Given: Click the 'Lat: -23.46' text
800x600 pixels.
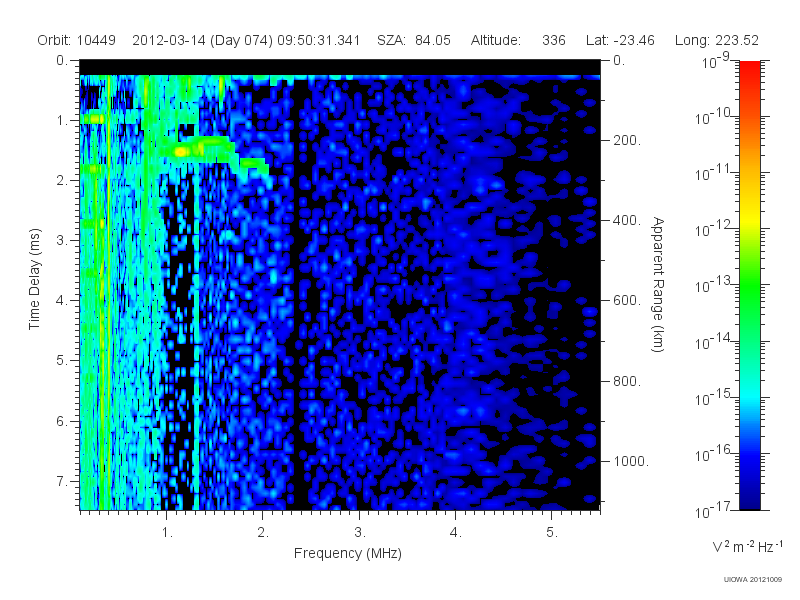Looking at the screenshot, I should coord(620,40).
